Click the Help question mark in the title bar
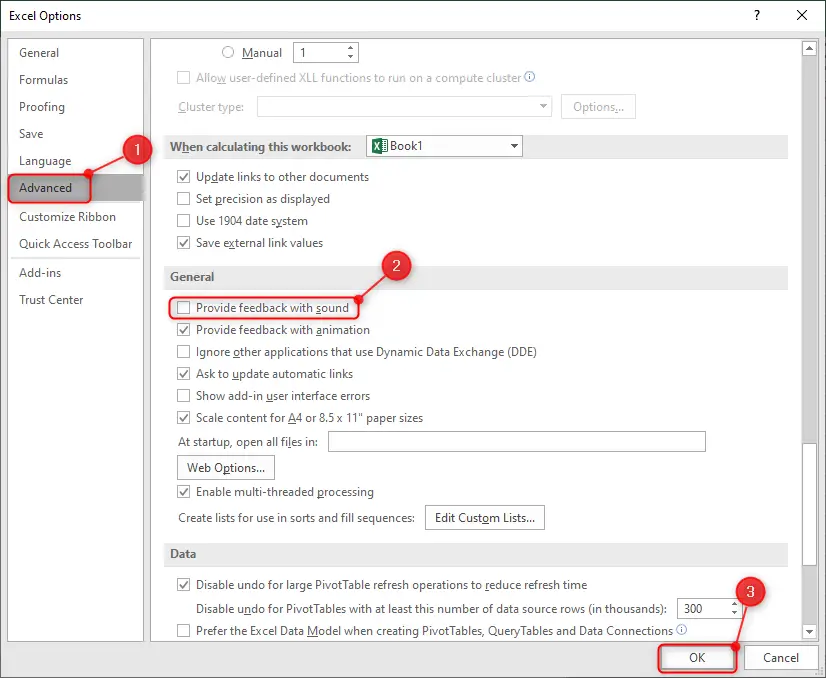The height and width of the screenshot is (678, 826). tap(757, 15)
